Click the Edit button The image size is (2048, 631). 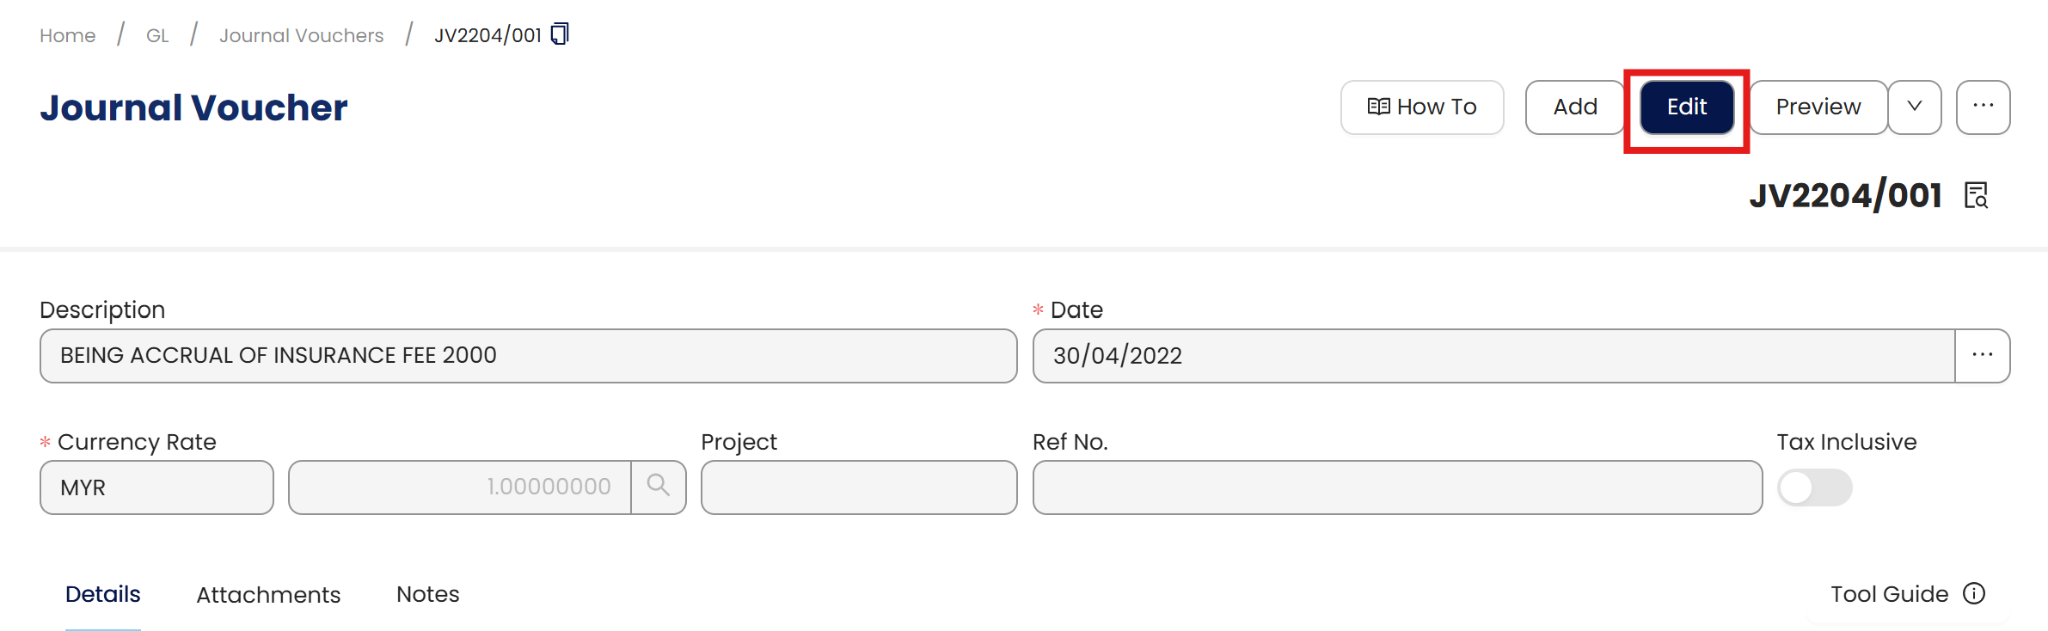(1686, 107)
